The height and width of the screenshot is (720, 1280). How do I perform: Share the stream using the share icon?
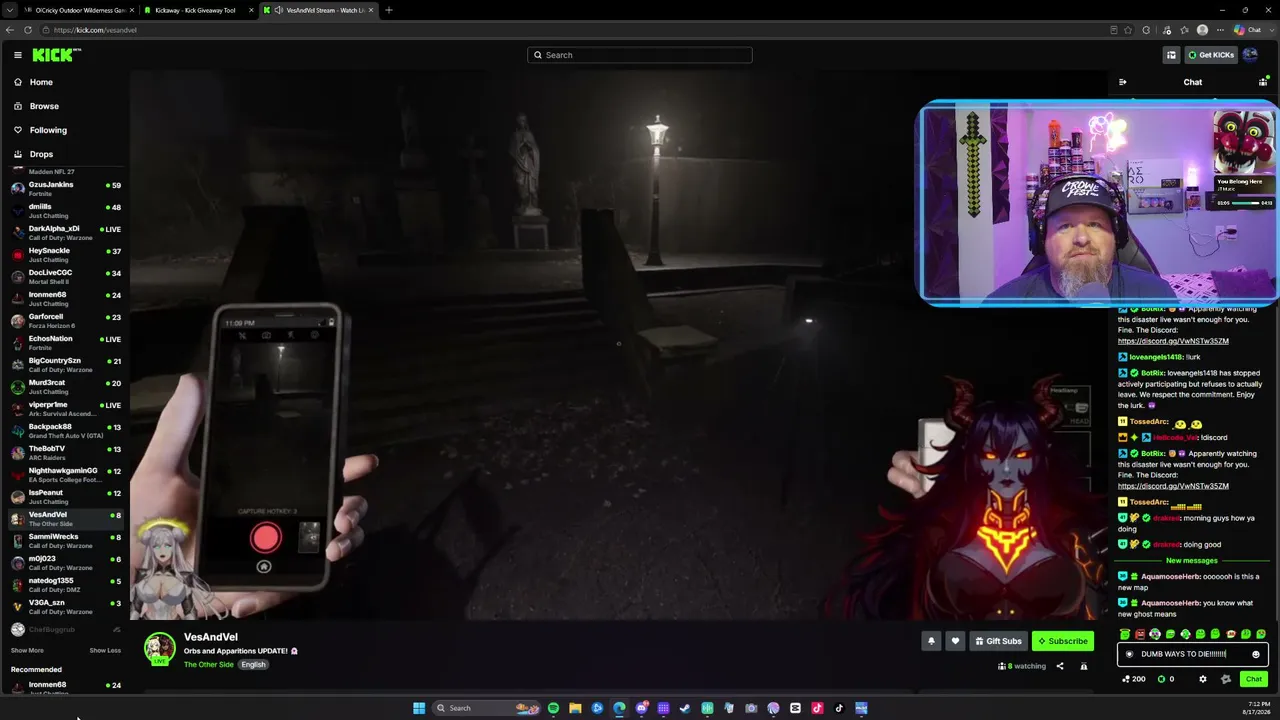point(1060,666)
